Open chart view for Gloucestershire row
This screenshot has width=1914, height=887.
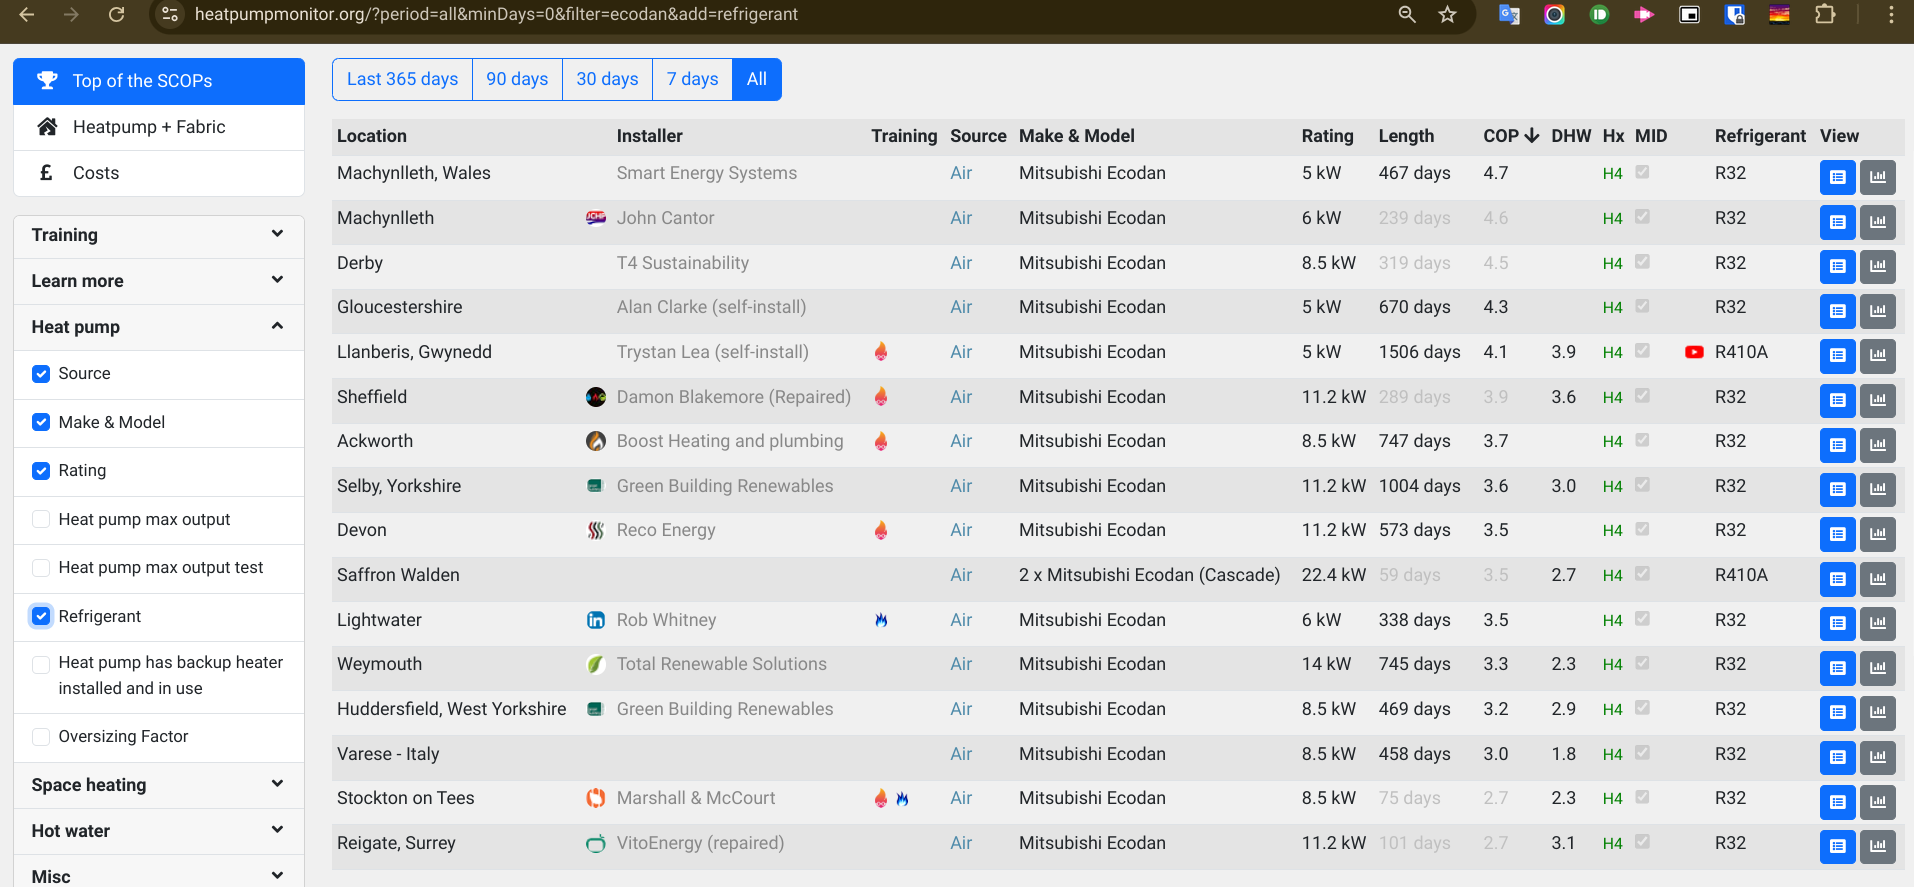pyautogui.click(x=1877, y=311)
